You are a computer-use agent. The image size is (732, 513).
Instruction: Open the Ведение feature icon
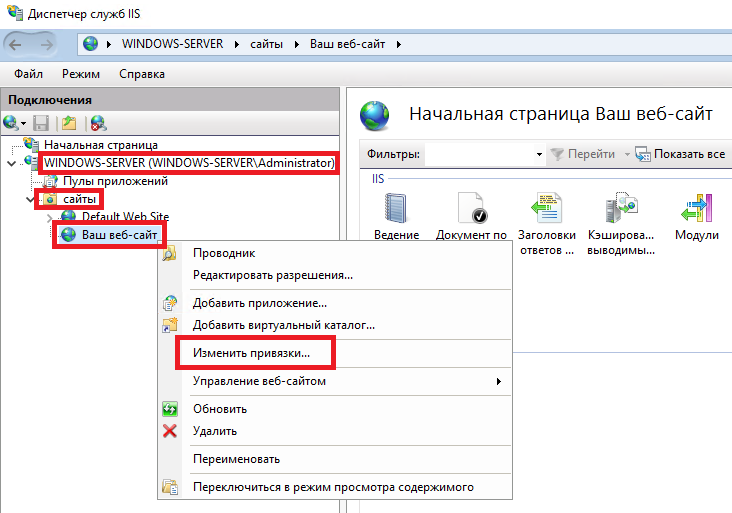(396, 208)
